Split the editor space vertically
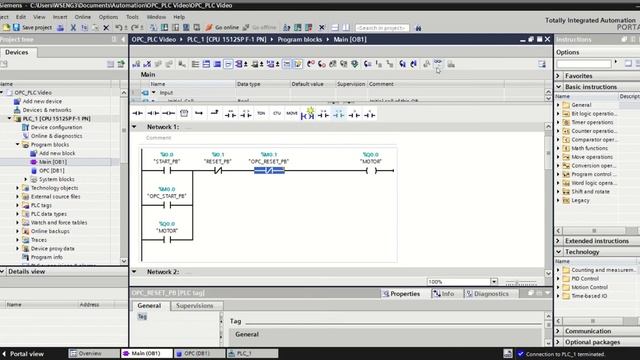The width and height of the screenshot is (640, 360). (346, 28)
